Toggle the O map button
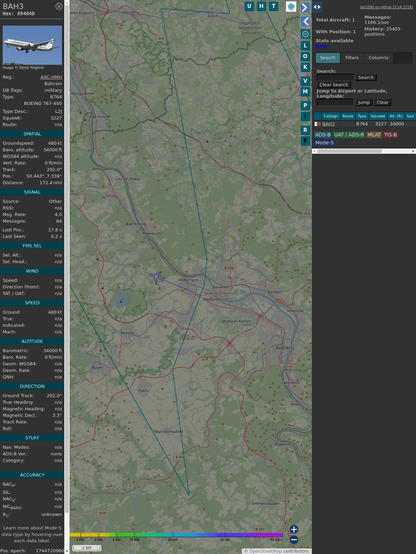The height and width of the screenshot is (554, 416). (x=305, y=56)
